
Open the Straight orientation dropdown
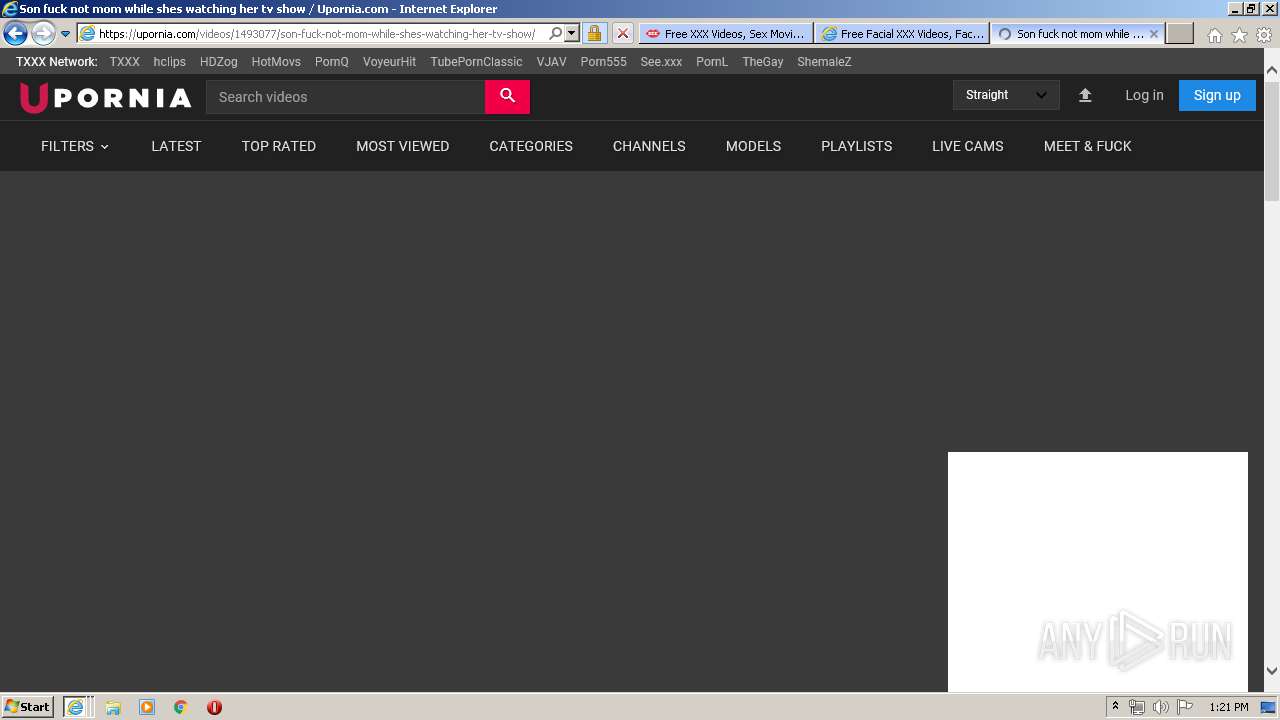pyautogui.click(x=1005, y=95)
